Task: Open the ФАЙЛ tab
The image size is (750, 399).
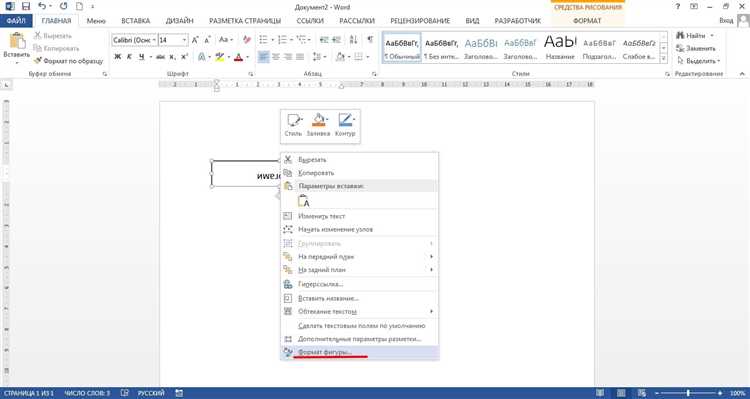Action: [x=16, y=21]
